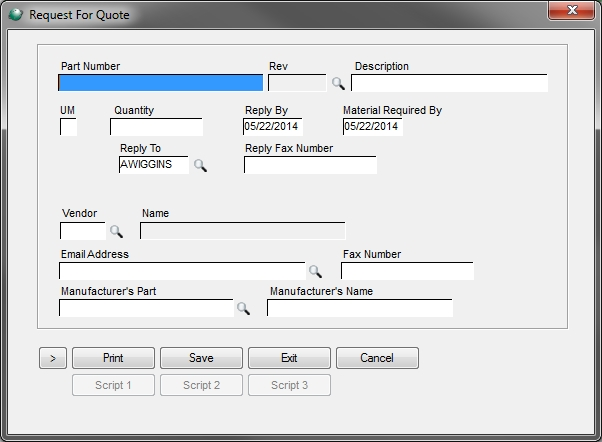
Task: Click the vendor Fax Number field
Action: coord(407,271)
